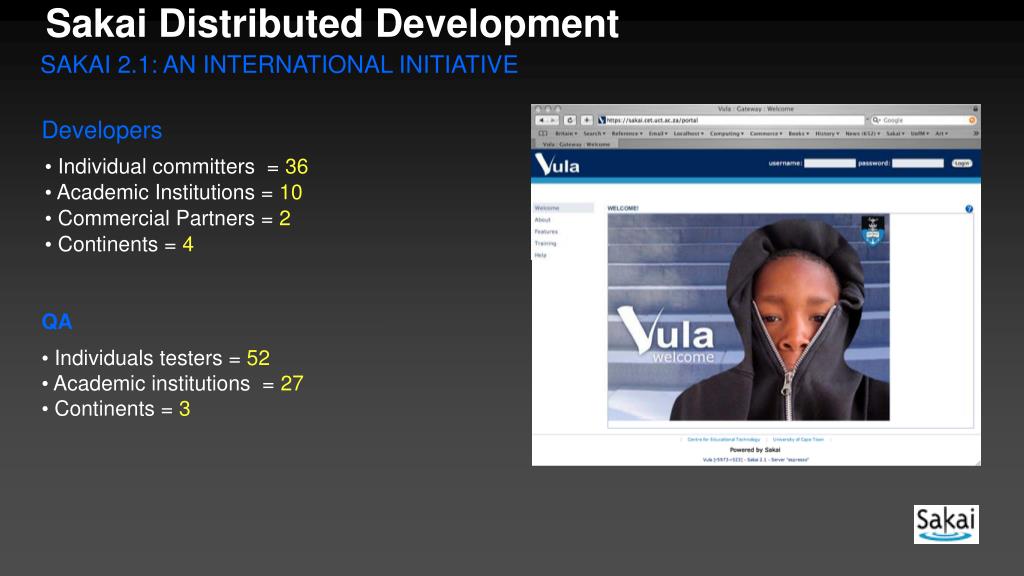Open the Reference bookmarks dropdown
Image resolution: width=1024 pixels, height=576 pixels.
coord(626,133)
